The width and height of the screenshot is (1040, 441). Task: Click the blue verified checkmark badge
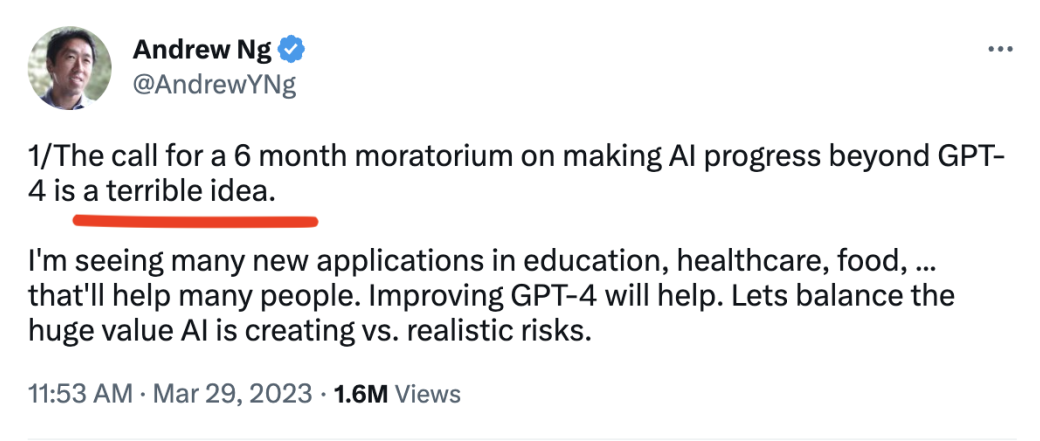[x=291, y=48]
